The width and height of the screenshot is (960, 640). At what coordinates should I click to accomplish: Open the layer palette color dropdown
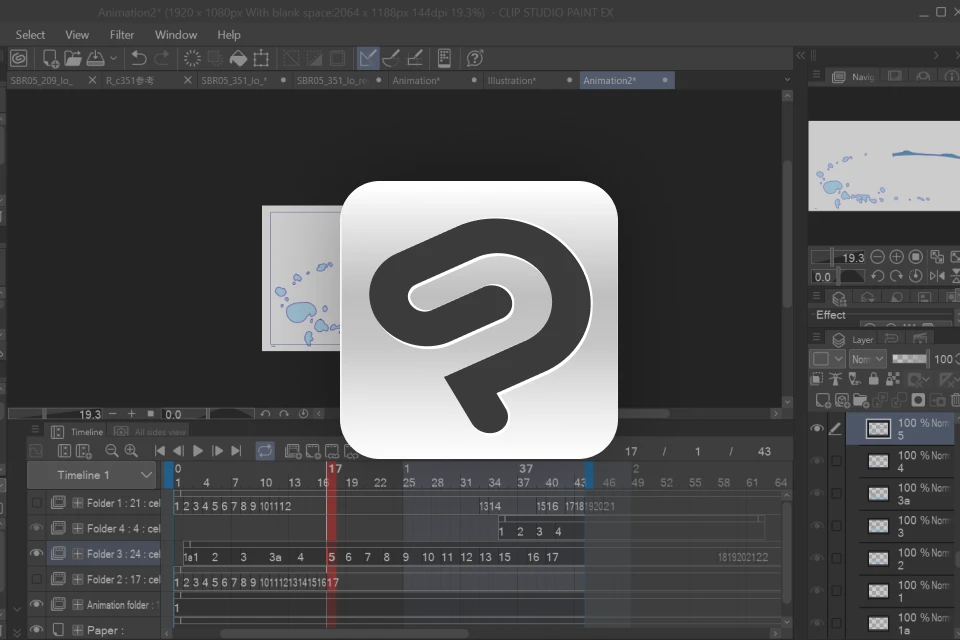[x=828, y=359]
